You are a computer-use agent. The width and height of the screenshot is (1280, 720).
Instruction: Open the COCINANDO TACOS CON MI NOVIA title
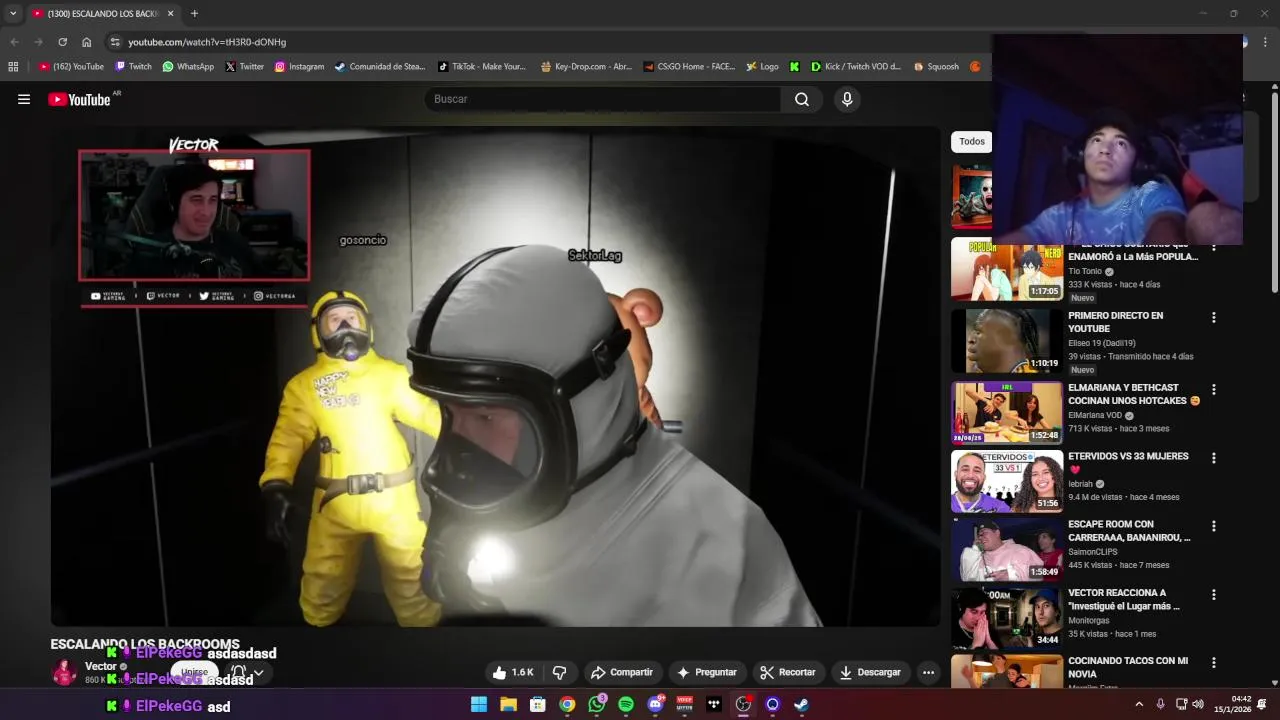[x=1128, y=667]
